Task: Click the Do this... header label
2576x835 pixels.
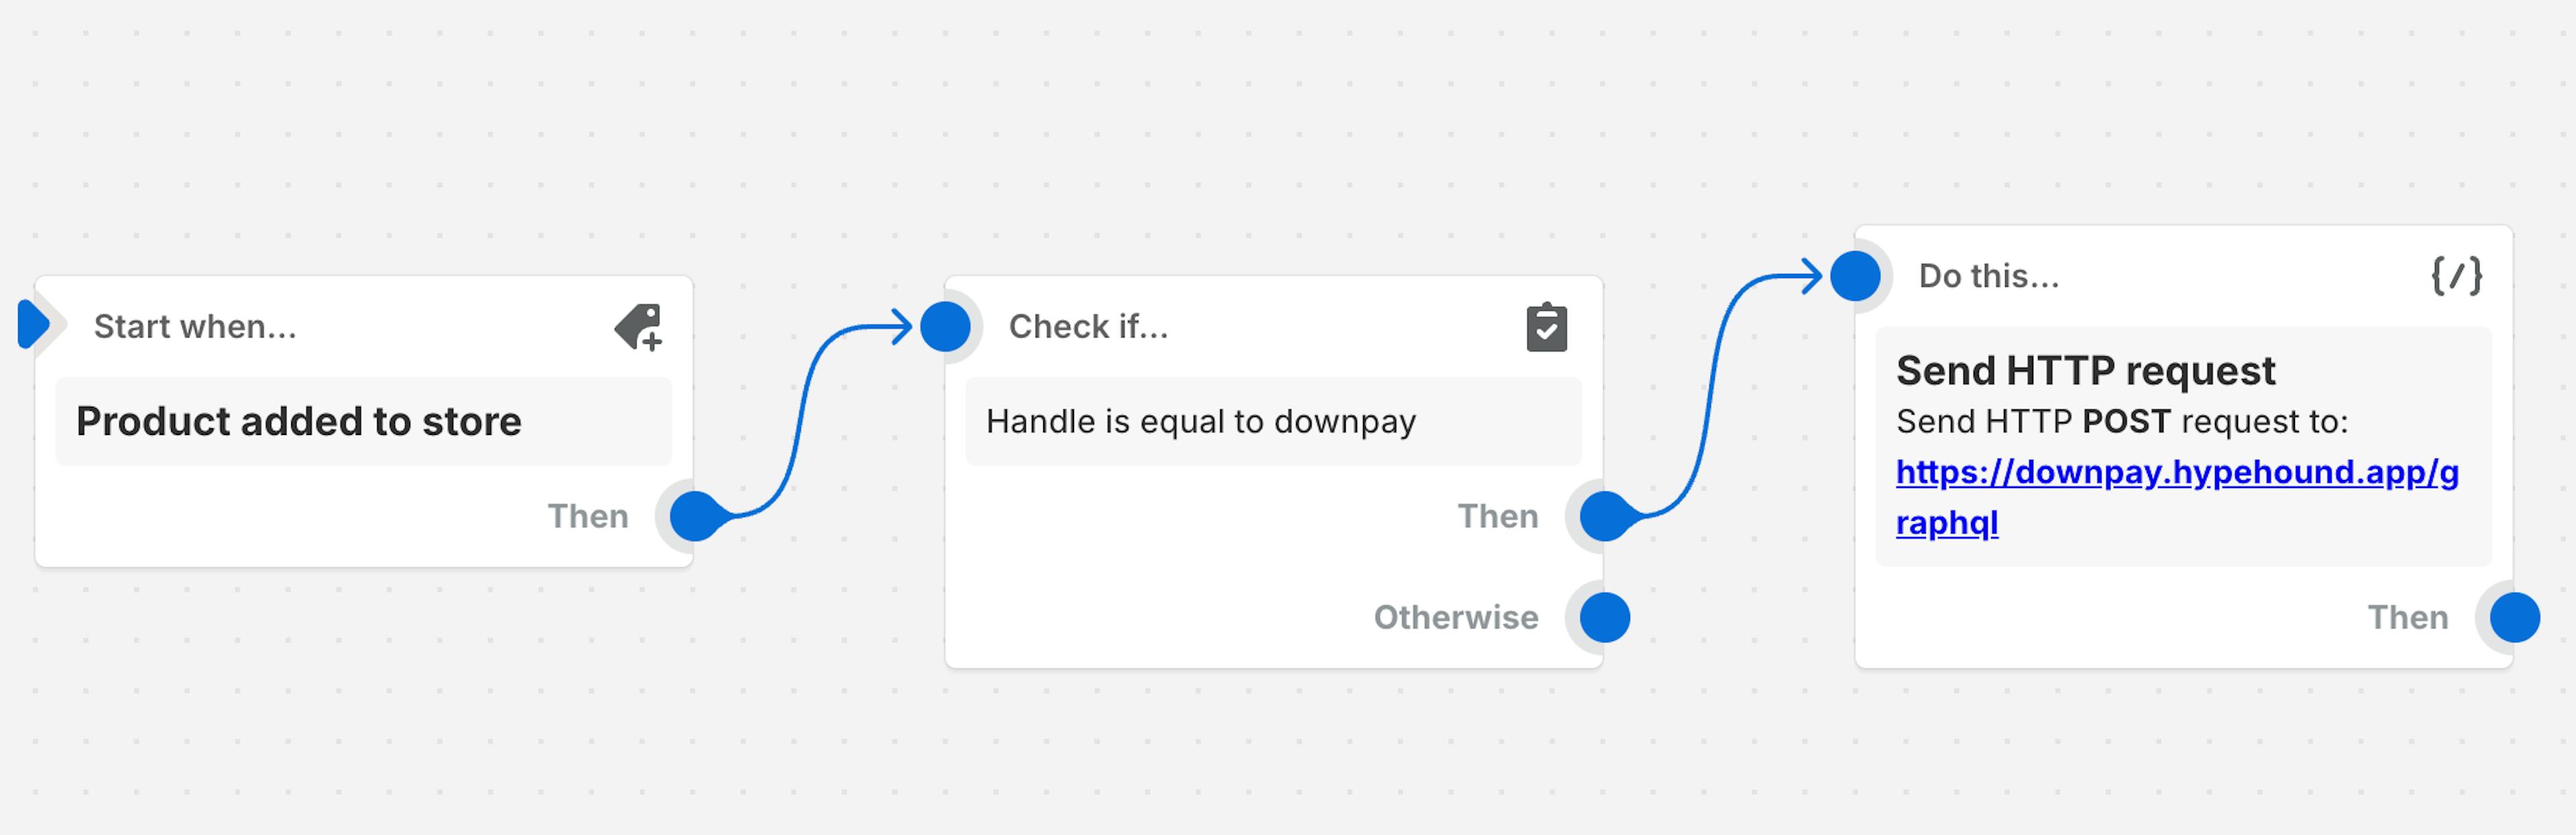Action: click(1988, 276)
